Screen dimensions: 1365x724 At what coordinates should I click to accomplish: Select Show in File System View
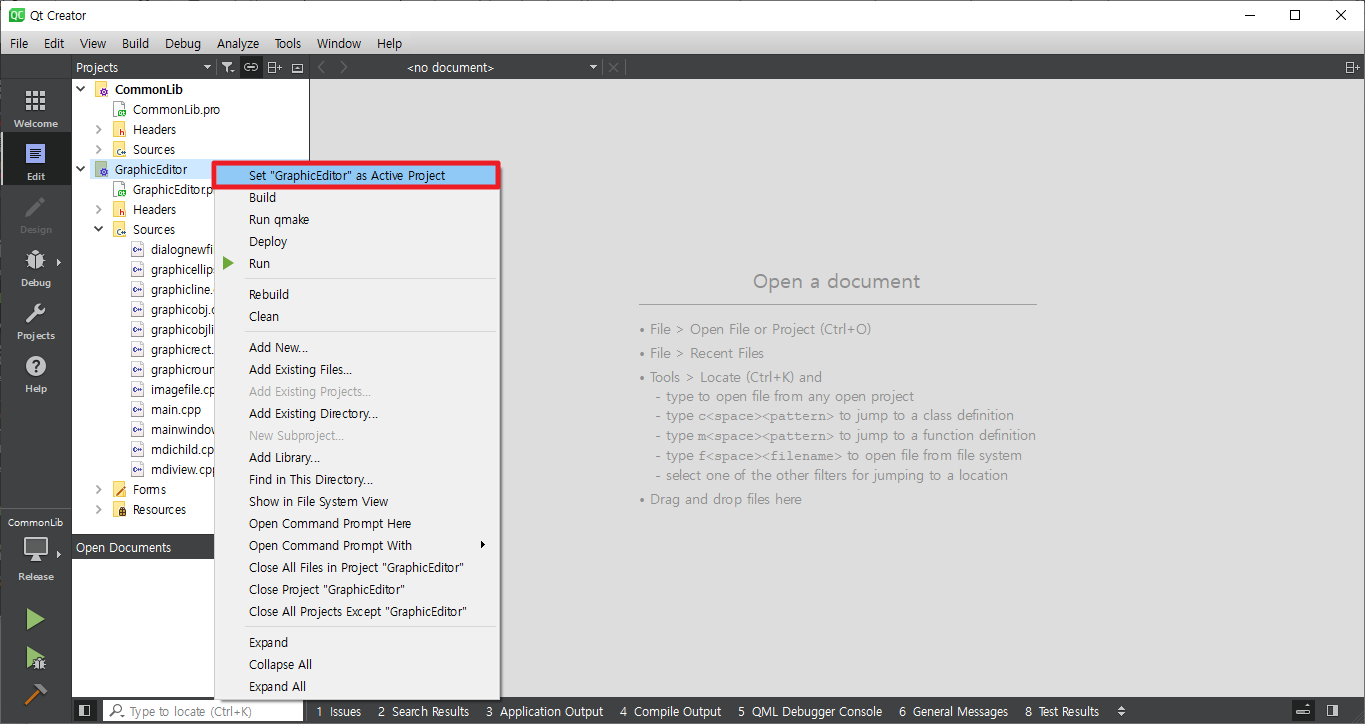[x=357, y=501]
